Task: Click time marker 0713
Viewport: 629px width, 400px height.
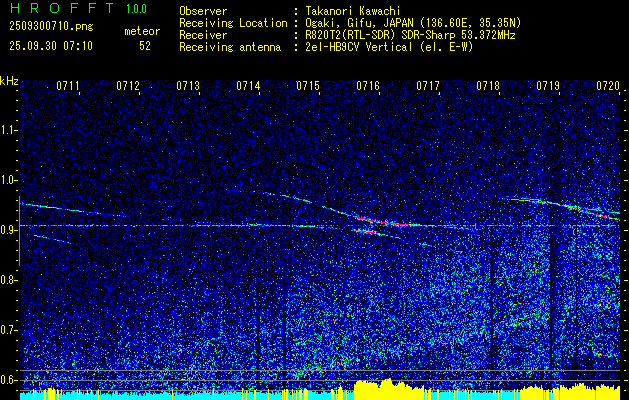Action: pos(188,86)
